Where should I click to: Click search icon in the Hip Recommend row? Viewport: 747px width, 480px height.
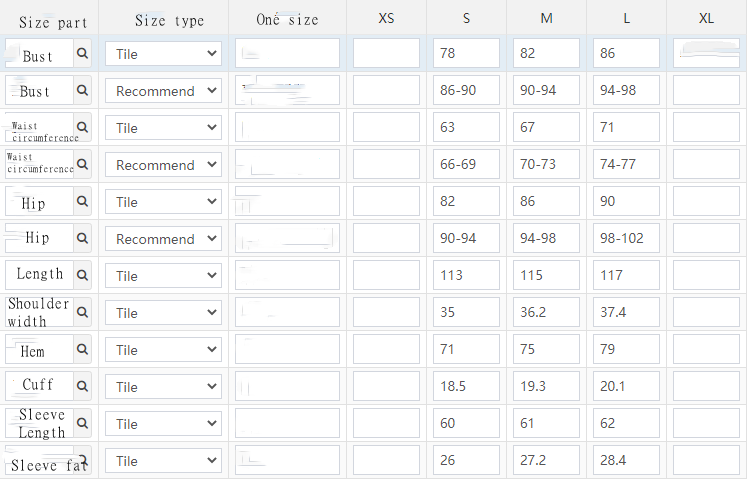point(82,239)
